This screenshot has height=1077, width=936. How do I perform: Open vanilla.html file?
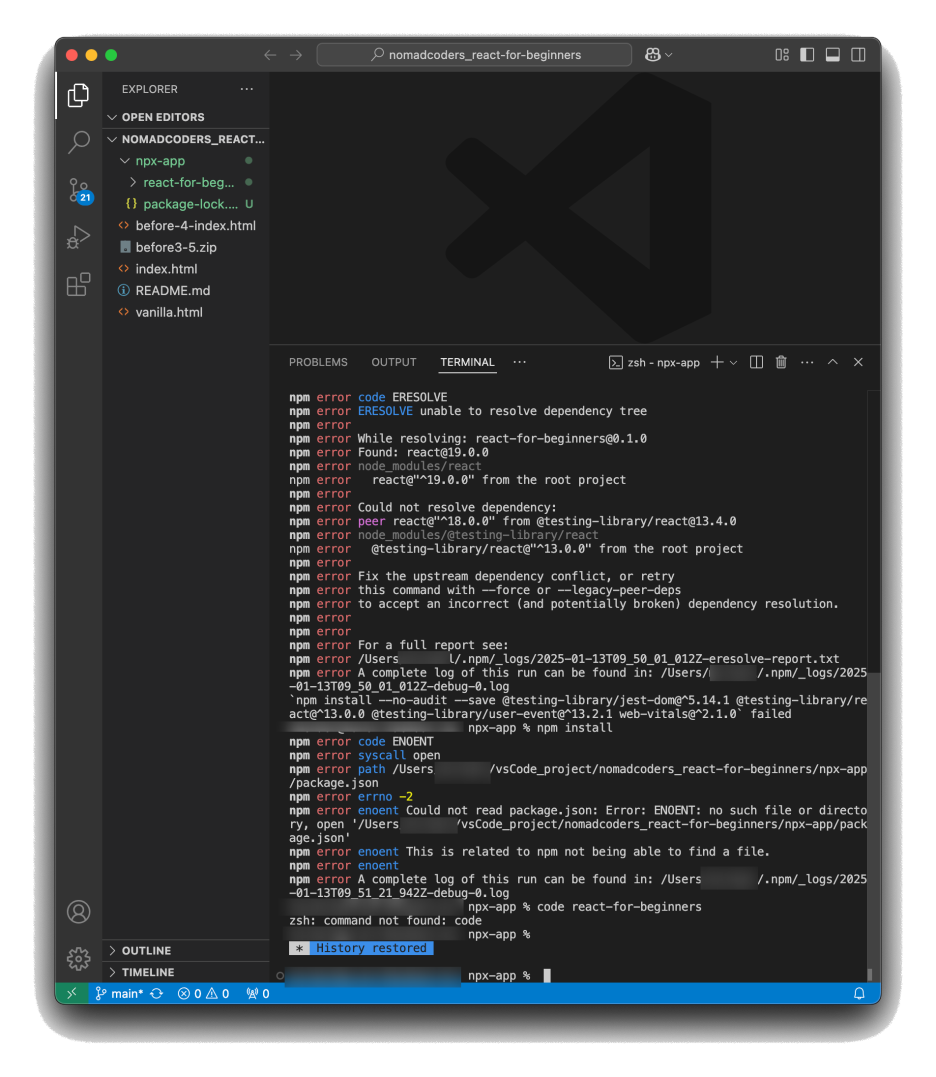(x=185, y=313)
